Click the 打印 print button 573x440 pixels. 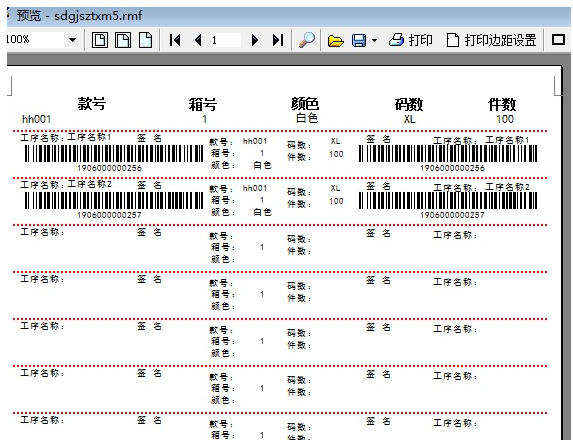pyautogui.click(x=411, y=40)
